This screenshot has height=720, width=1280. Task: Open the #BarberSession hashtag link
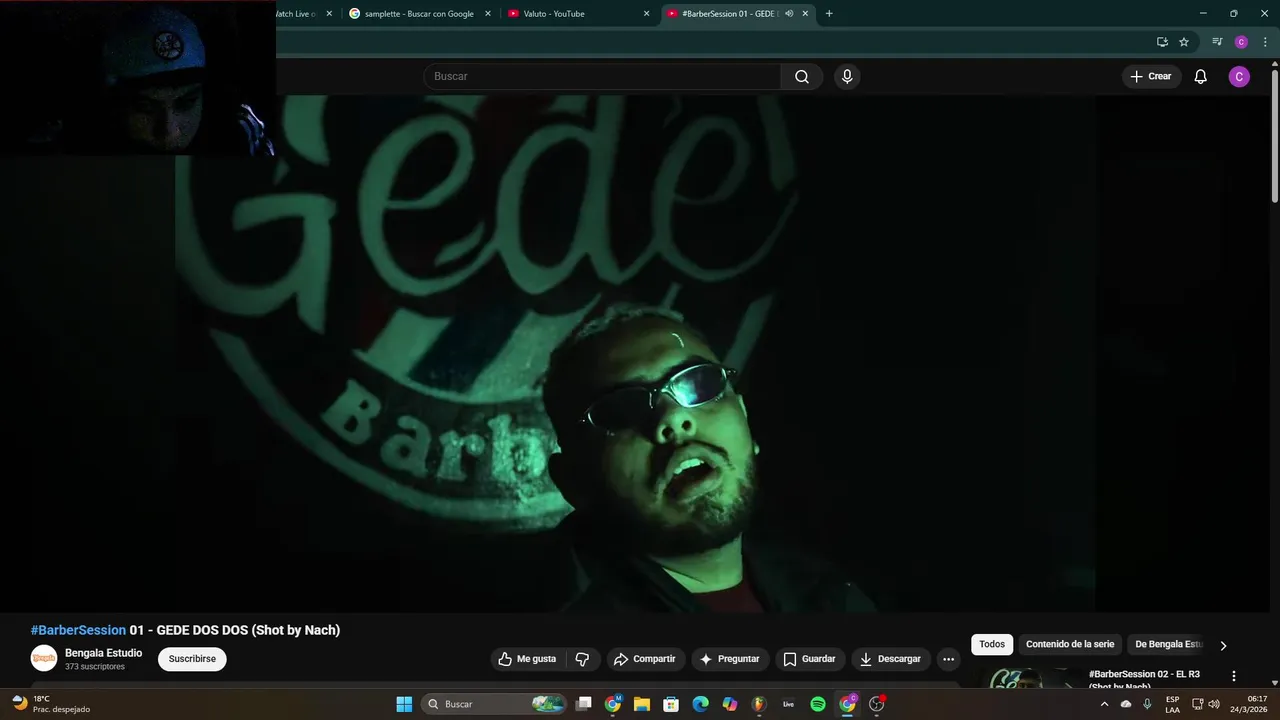[78, 630]
